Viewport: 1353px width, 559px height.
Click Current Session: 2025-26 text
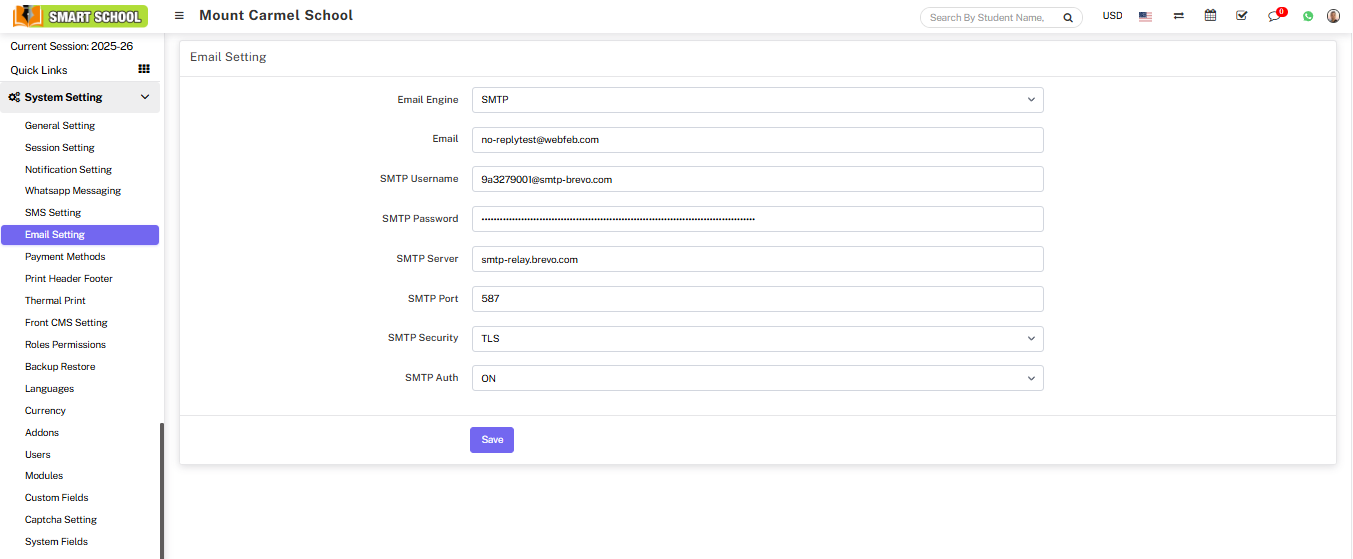71,46
